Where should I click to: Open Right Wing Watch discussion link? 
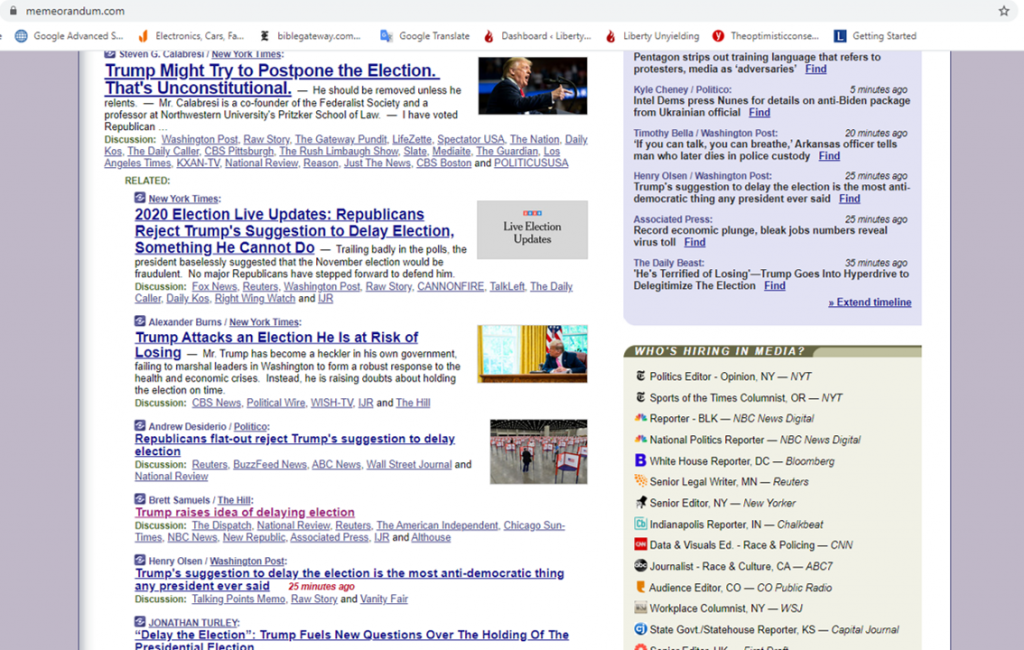[x=255, y=298]
